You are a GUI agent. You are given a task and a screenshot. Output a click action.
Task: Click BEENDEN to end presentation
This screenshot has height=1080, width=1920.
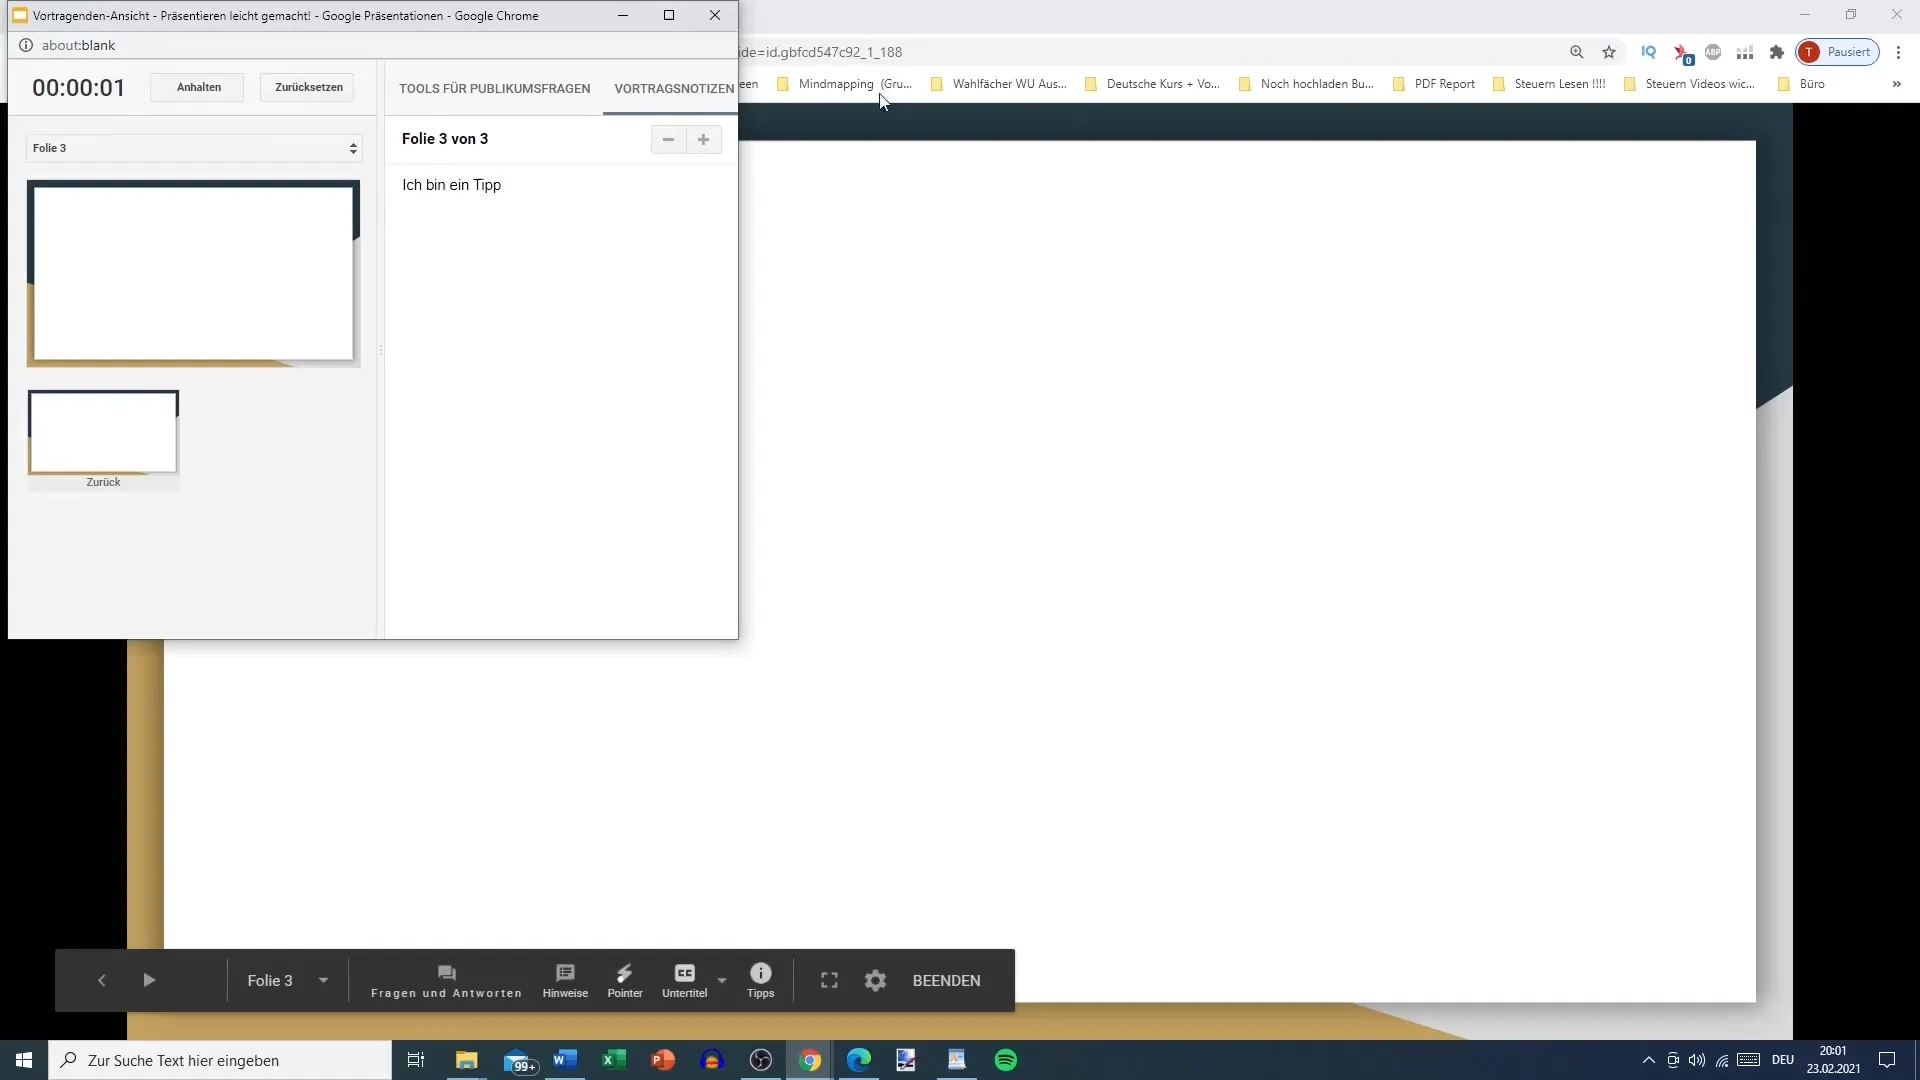click(x=946, y=980)
